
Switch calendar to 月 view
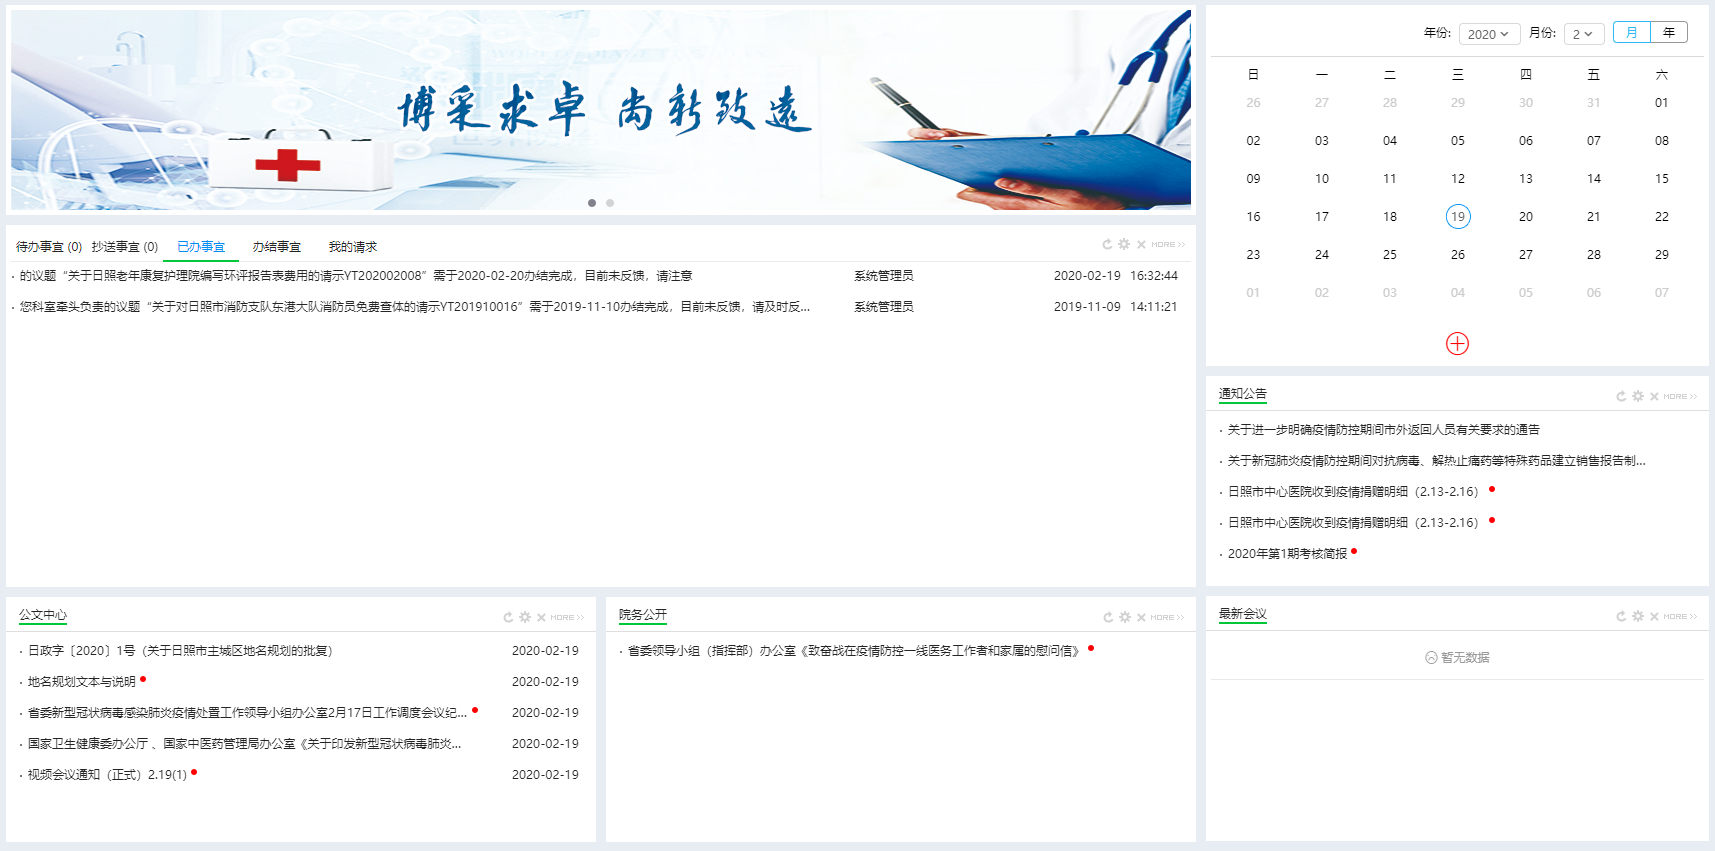(1631, 33)
